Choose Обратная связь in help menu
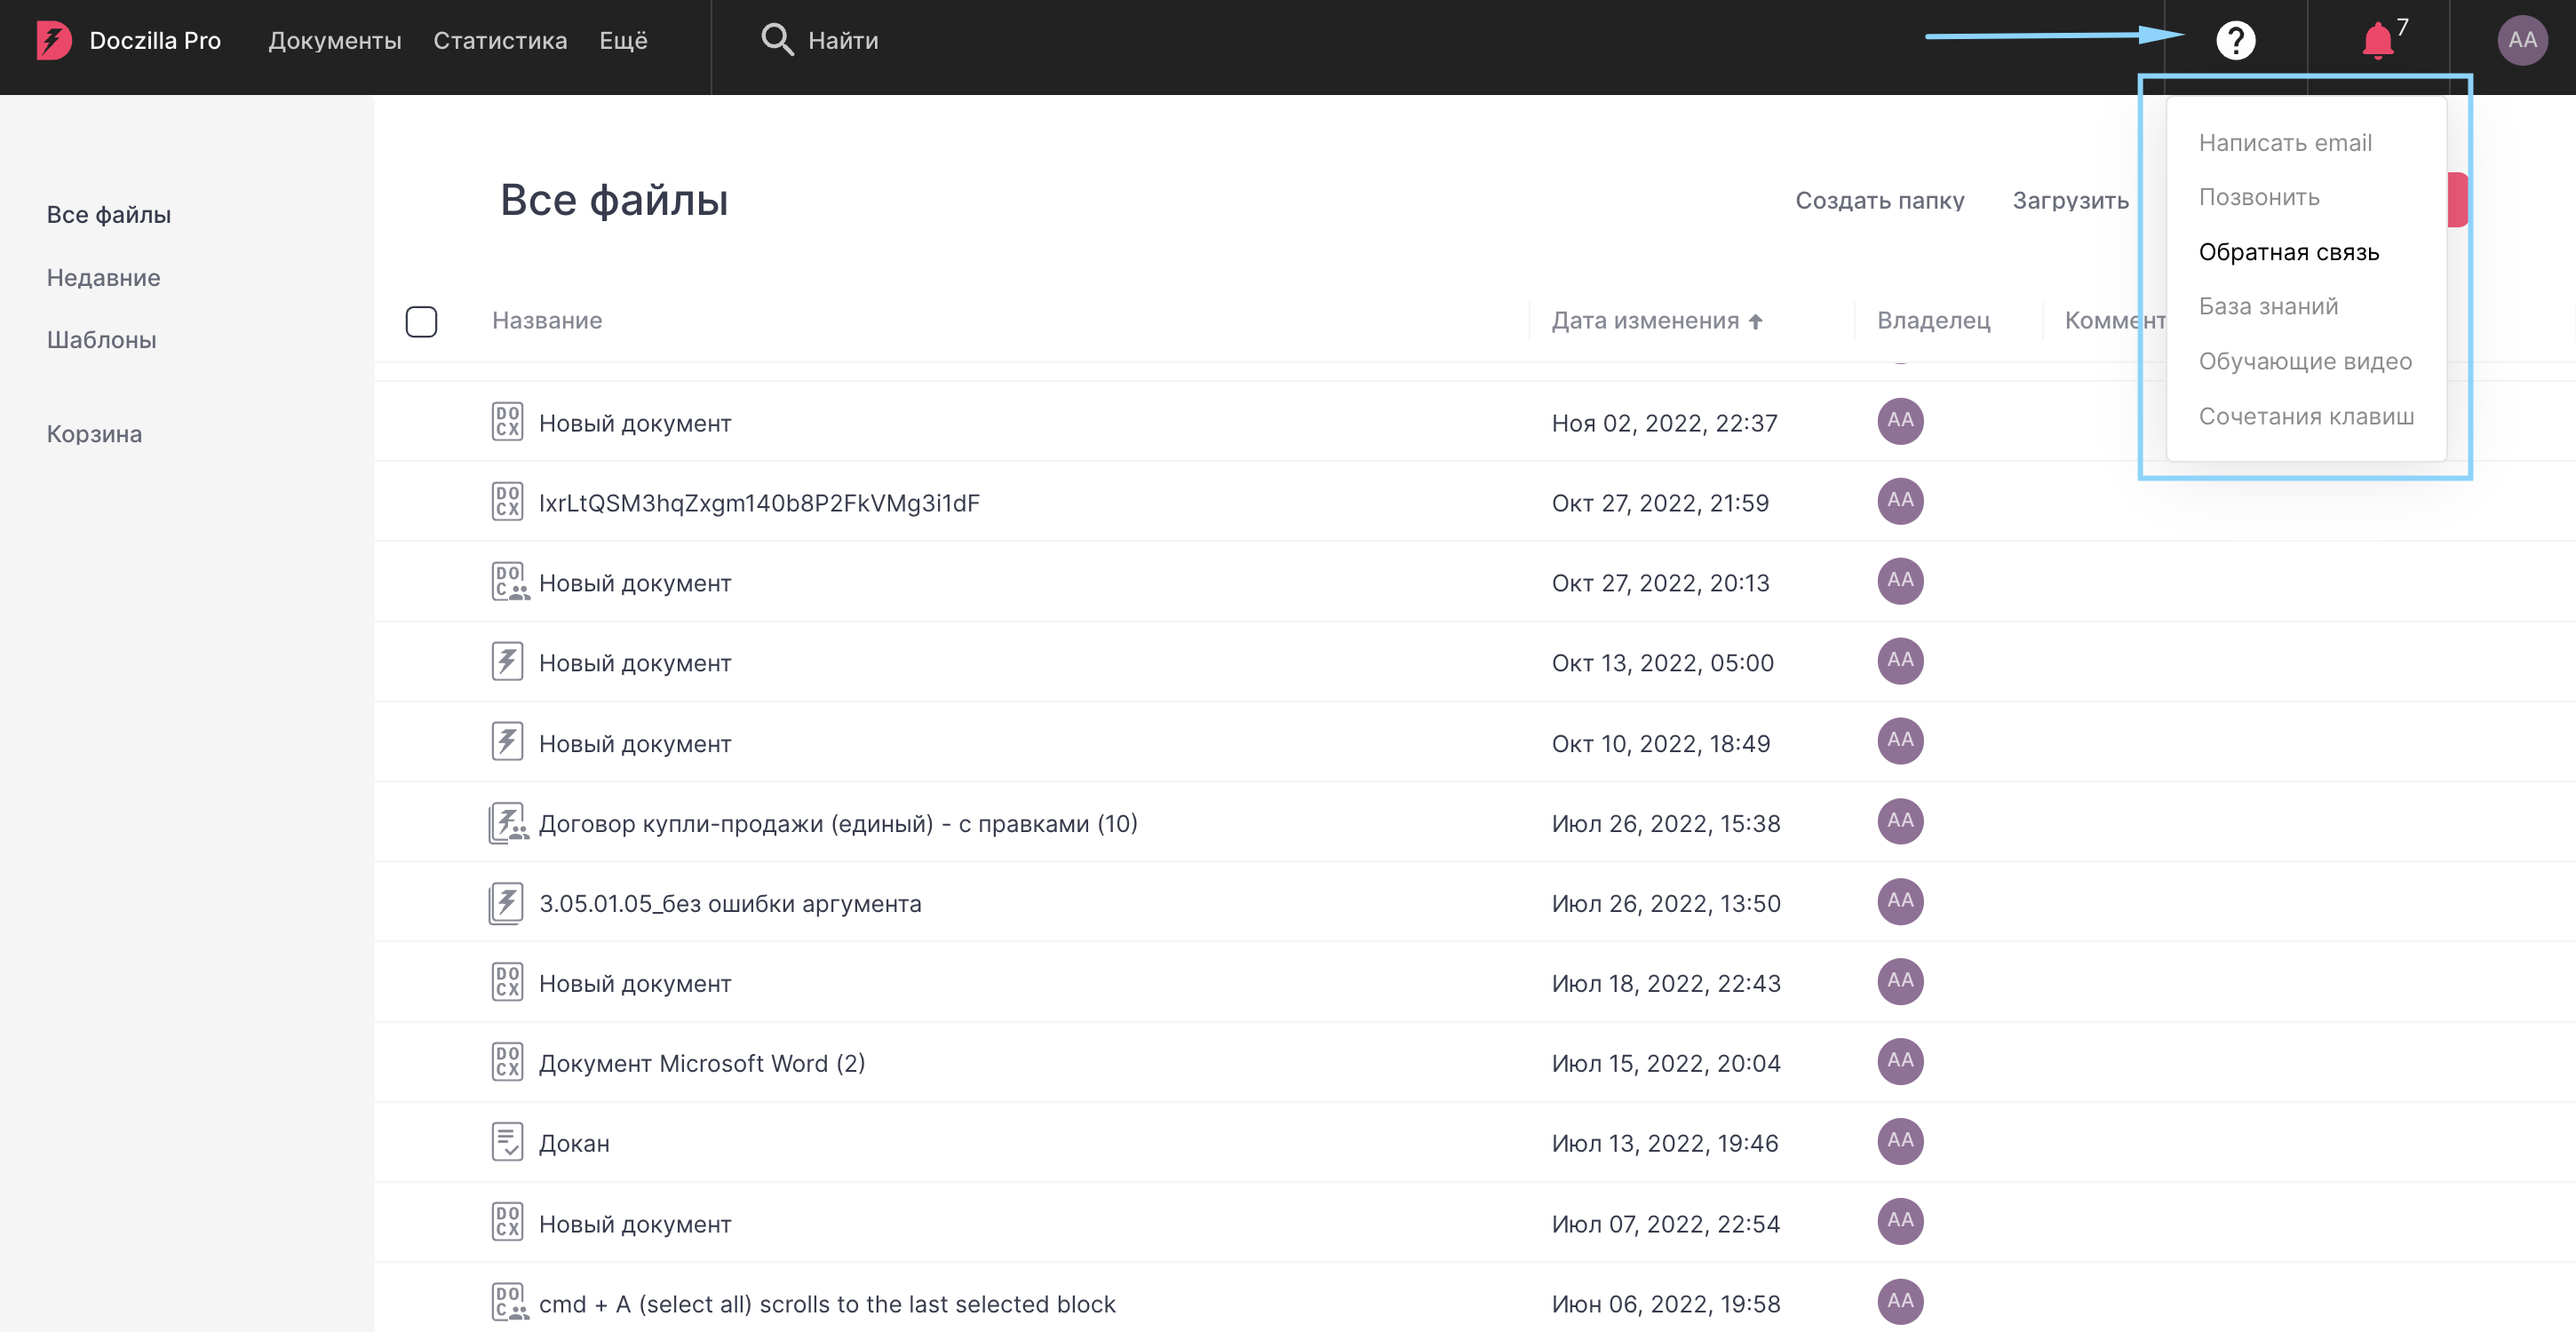Viewport: 2576px width, 1332px height. pyautogui.click(x=2289, y=252)
